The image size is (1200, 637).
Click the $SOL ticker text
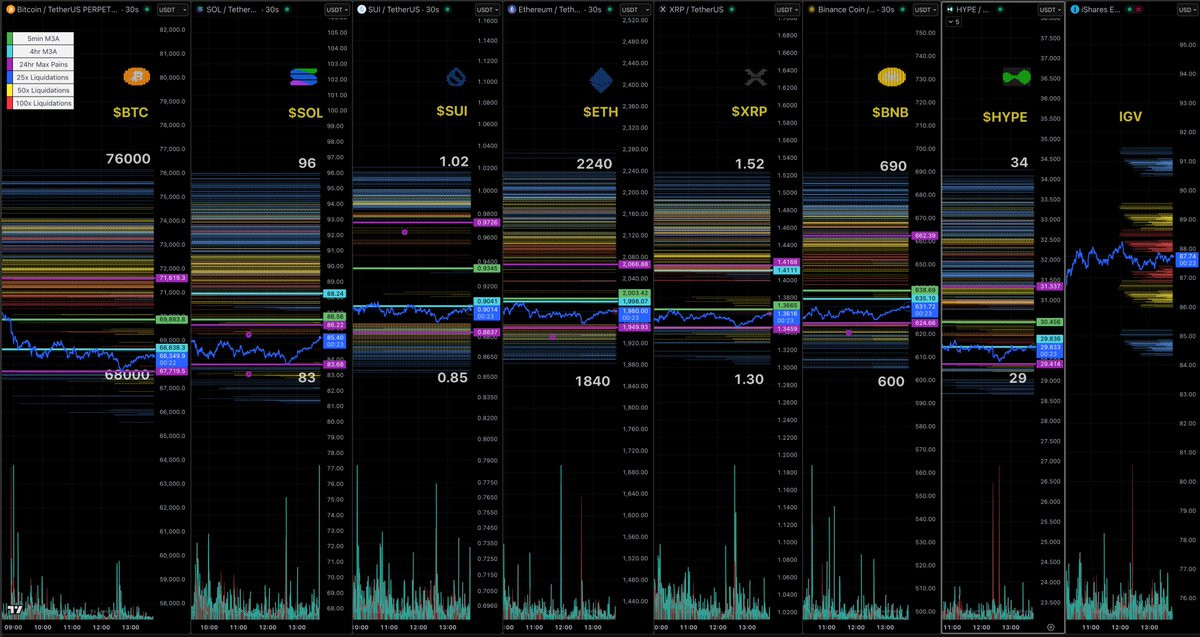click(x=306, y=113)
